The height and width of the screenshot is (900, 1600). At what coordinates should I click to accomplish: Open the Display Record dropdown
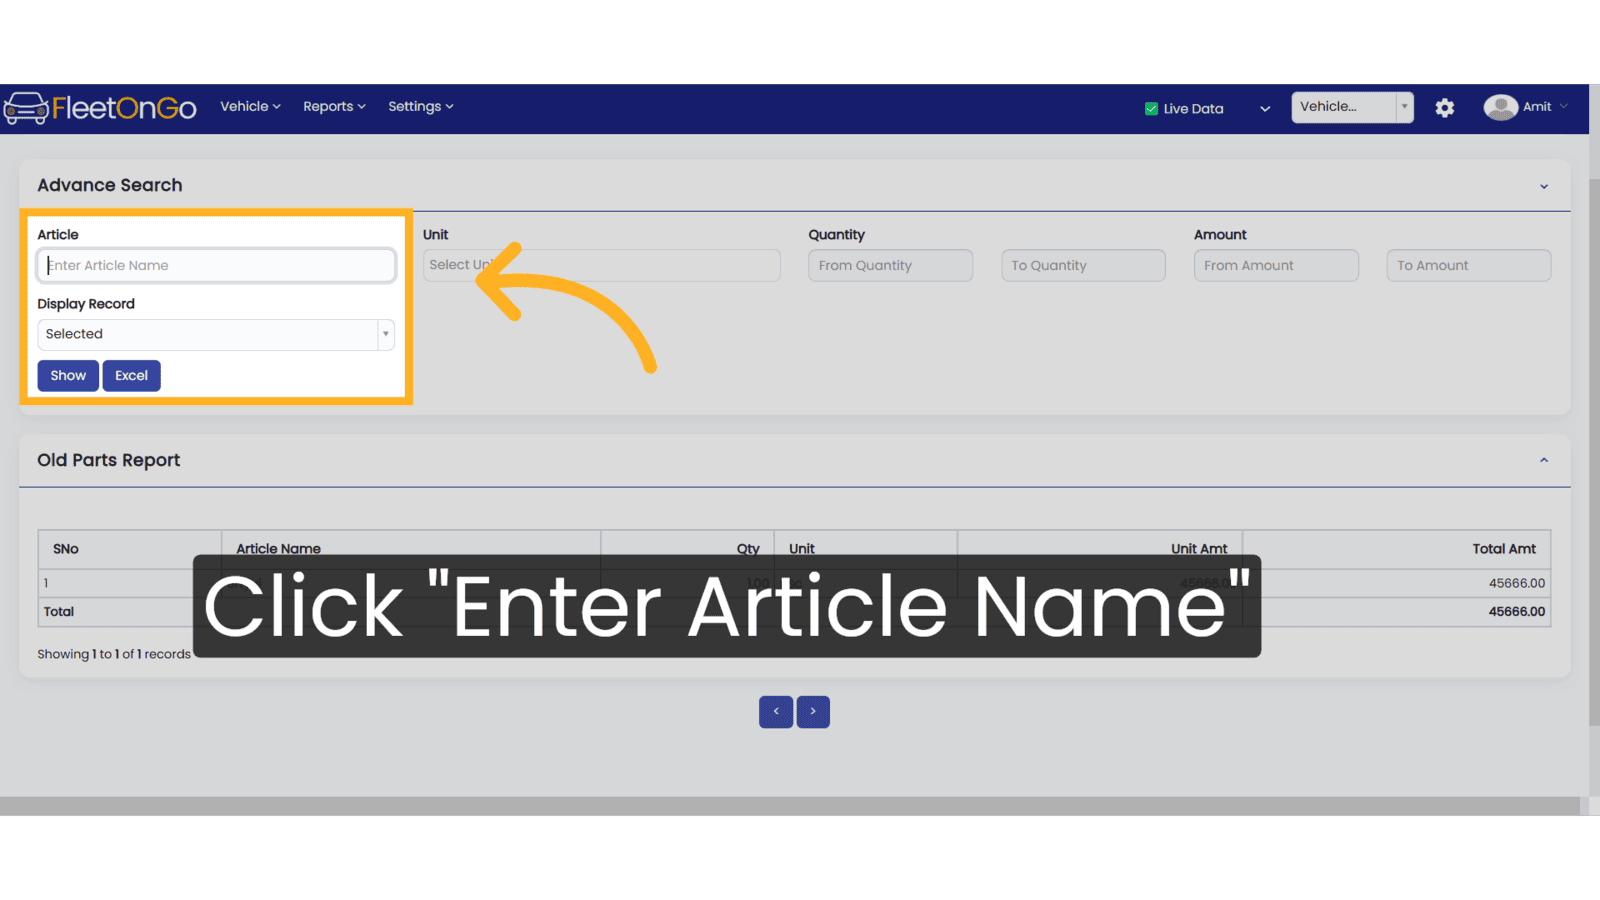pyautogui.click(x=216, y=334)
